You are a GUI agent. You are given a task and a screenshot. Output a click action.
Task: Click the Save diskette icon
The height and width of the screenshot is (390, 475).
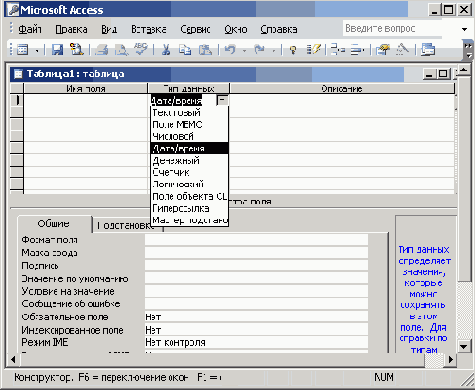(57, 50)
